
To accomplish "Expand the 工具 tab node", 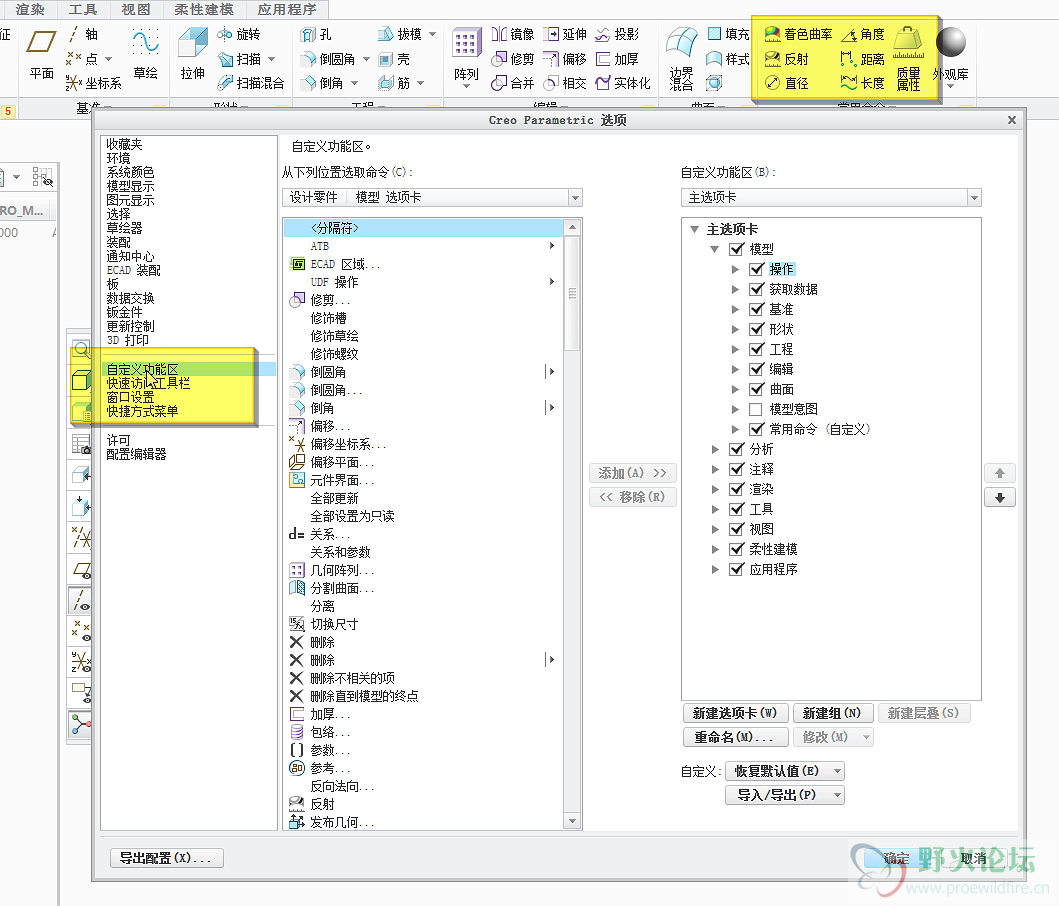I will click(x=715, y=509).
